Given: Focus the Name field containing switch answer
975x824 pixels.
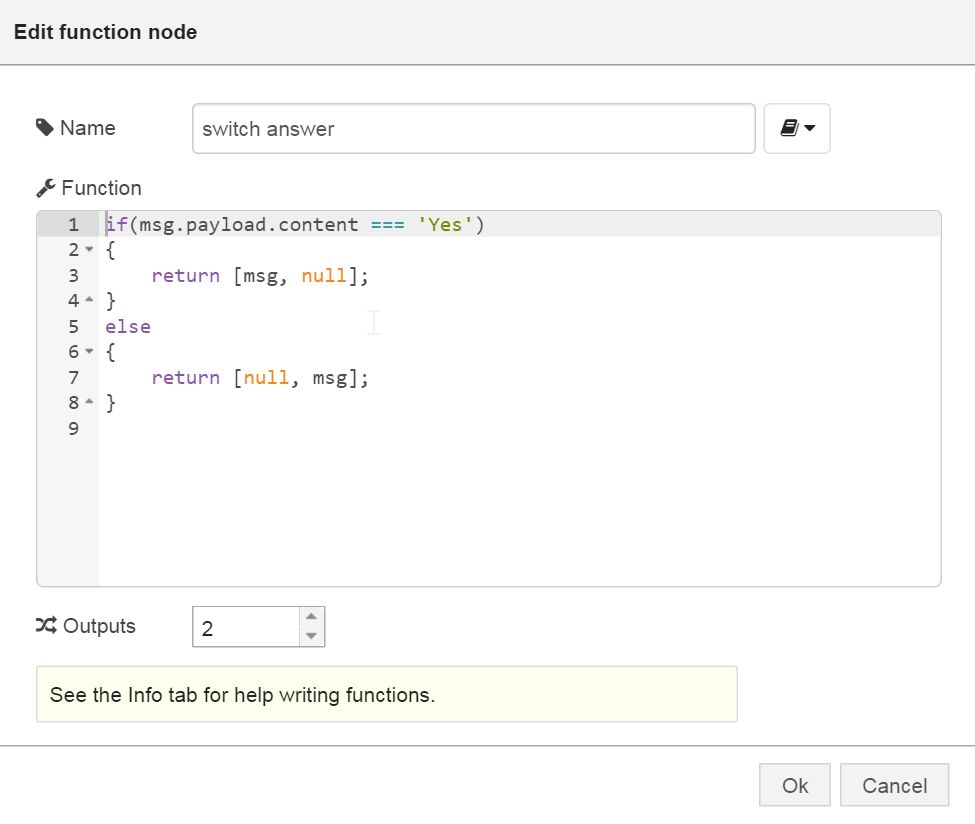Looking at the screenshot, I should click(472, 129).
